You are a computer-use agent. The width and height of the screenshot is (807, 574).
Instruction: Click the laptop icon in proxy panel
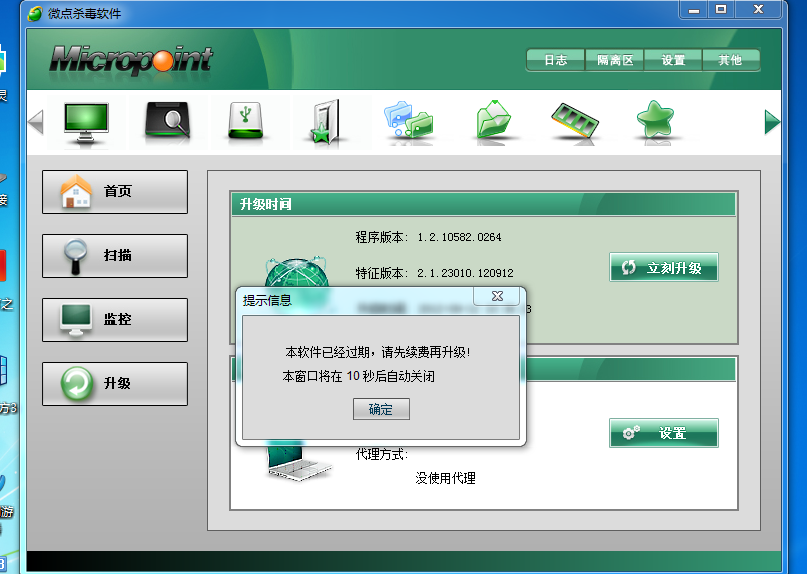tap(299, 461)
